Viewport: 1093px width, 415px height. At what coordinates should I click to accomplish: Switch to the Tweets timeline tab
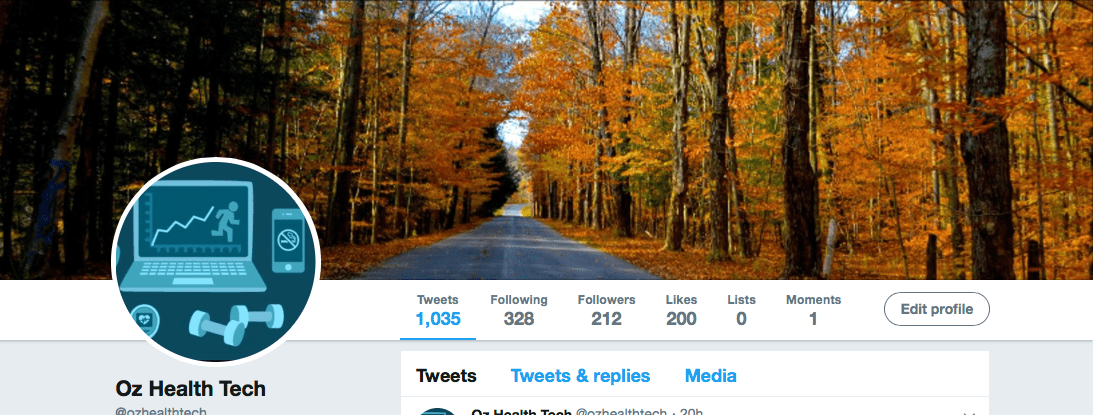point(446,376)
